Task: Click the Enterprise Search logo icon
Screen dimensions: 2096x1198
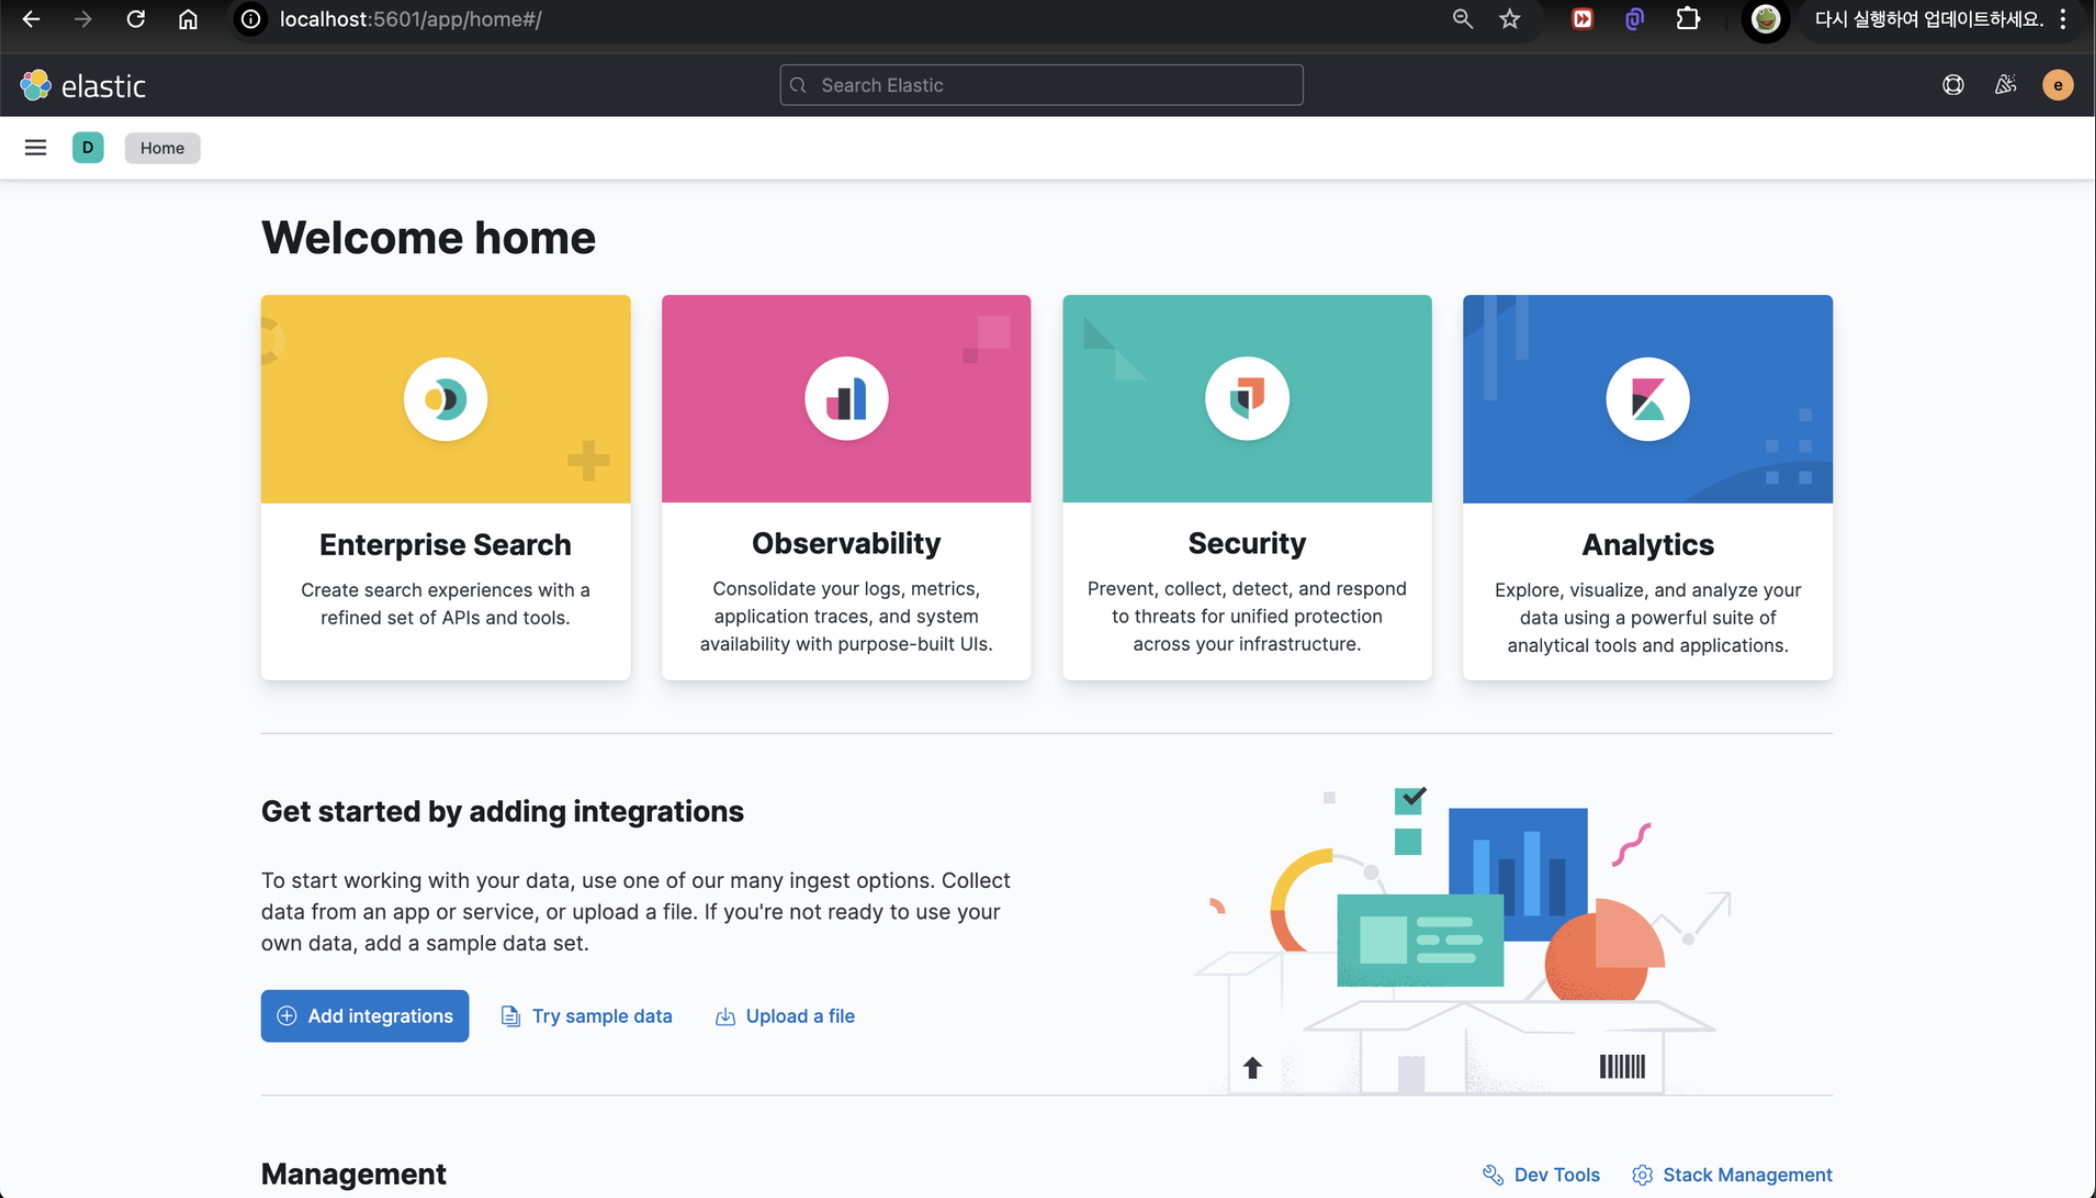Action: [445, 399]
